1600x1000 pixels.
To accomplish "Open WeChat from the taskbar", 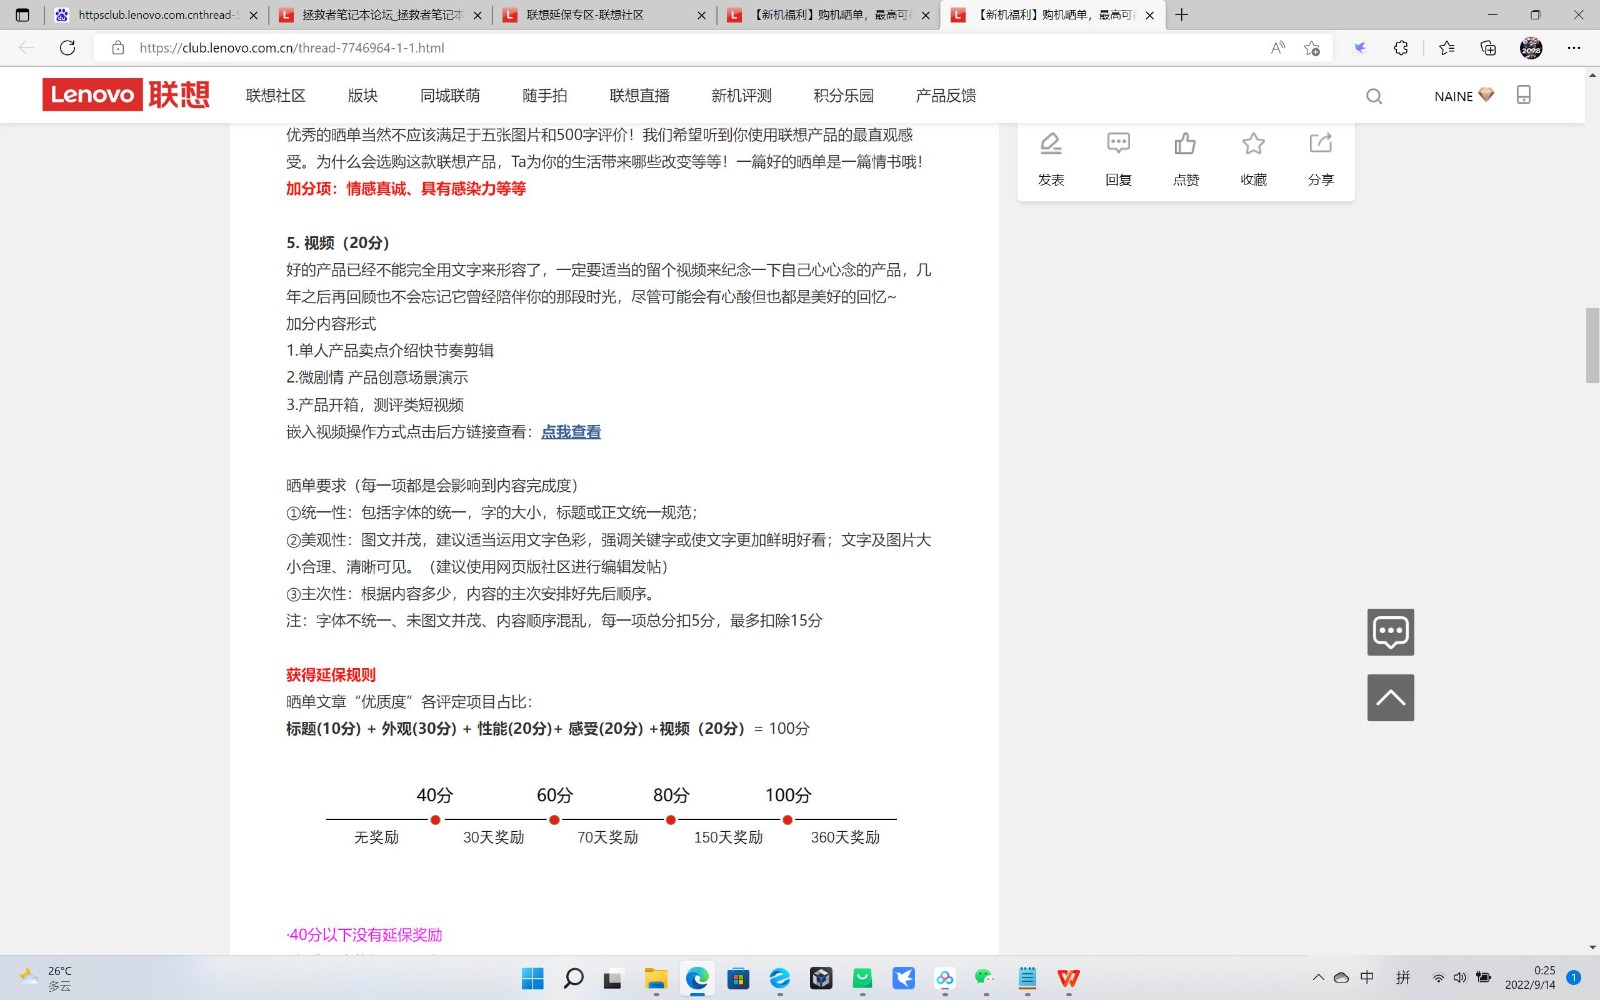I will (986, 978).
